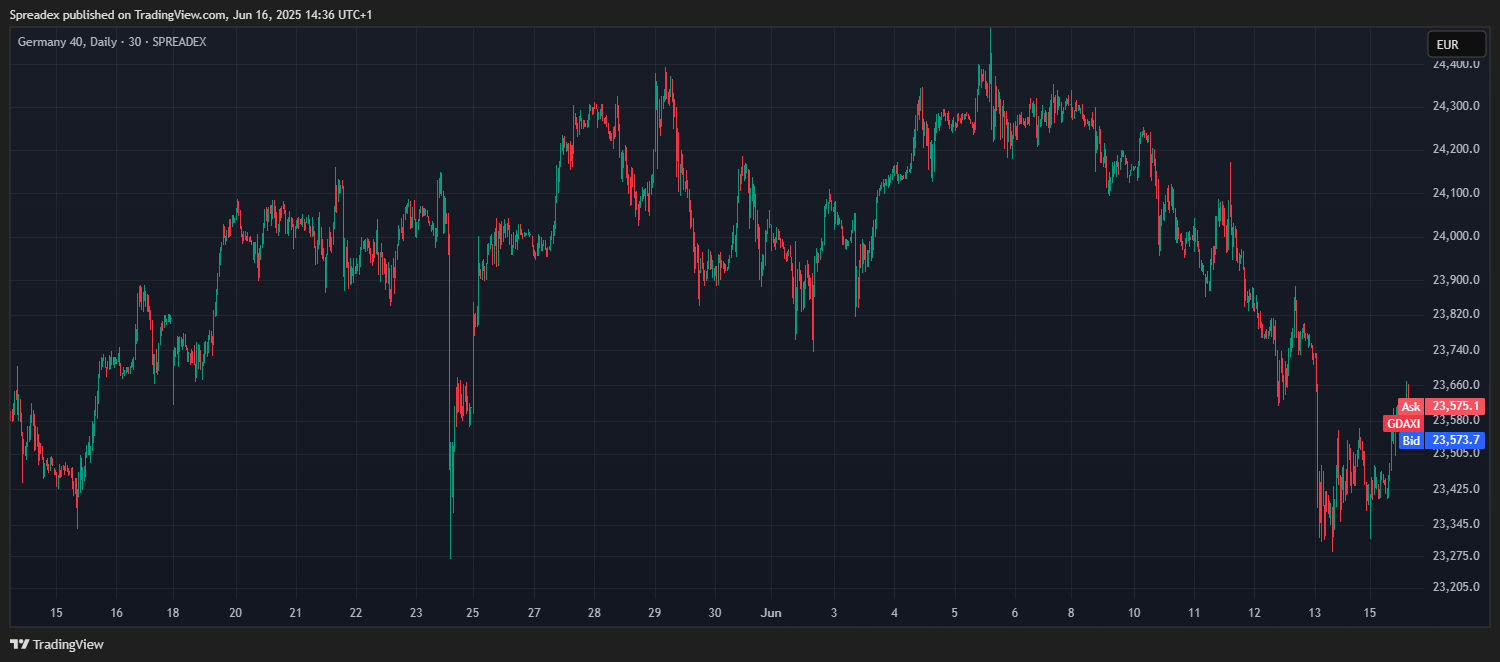The image size is (1500, 662).
Task: Click the 23,425.0 price axis label
Action: [1456, 489]
